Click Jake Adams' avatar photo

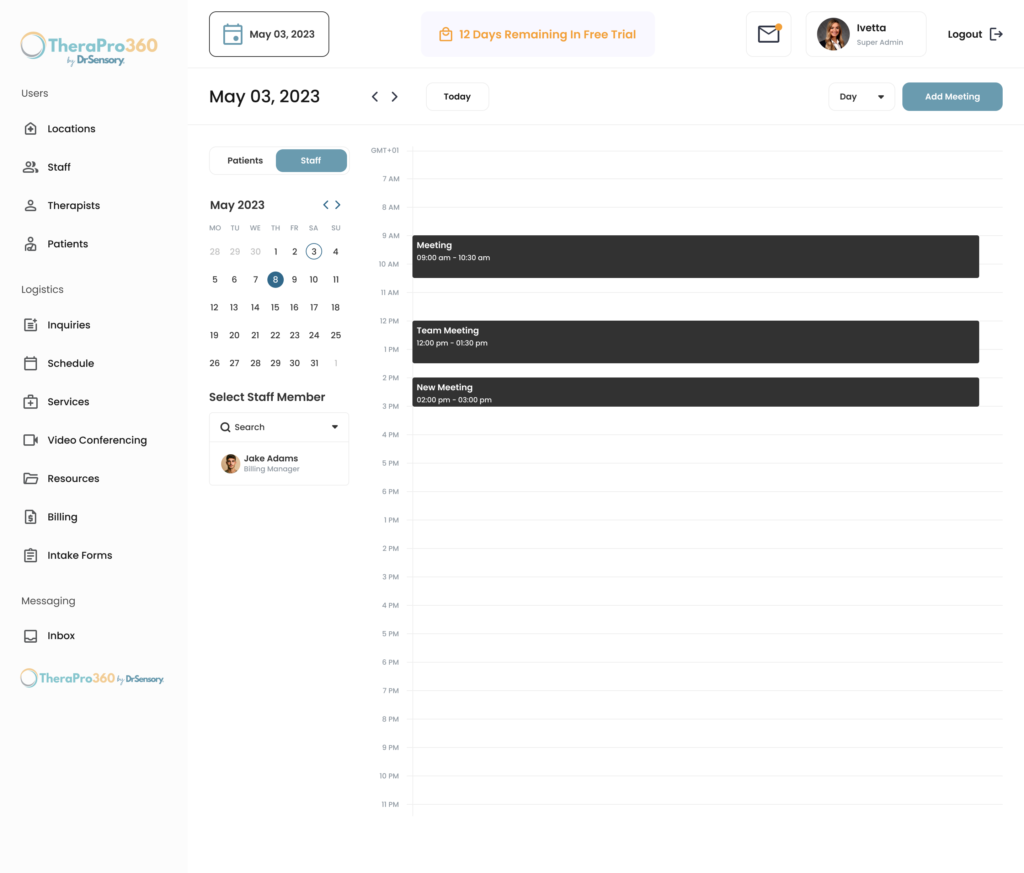[230, 464]
